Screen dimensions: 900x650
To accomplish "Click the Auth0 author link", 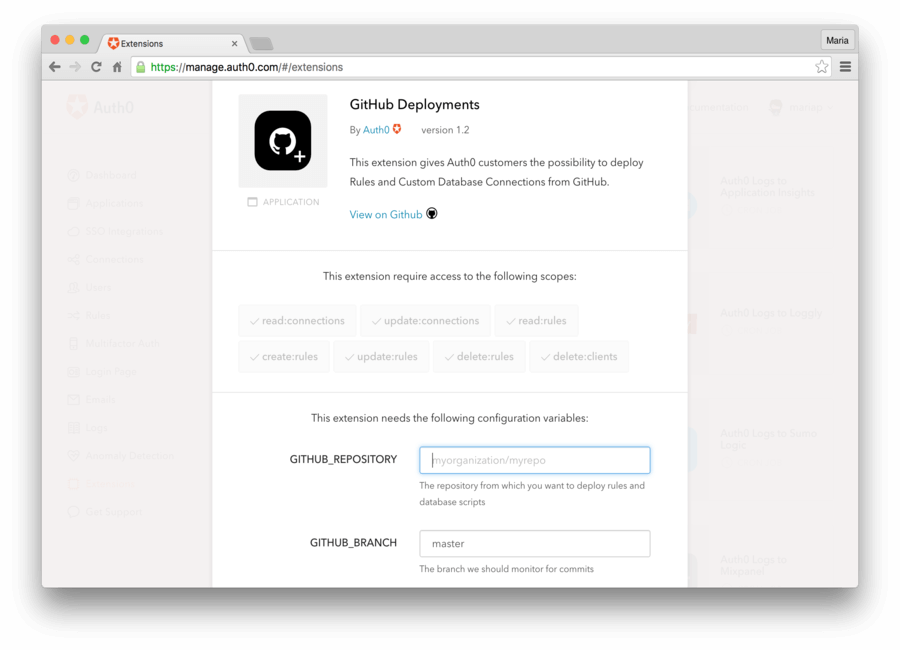I will click(375, 129).
